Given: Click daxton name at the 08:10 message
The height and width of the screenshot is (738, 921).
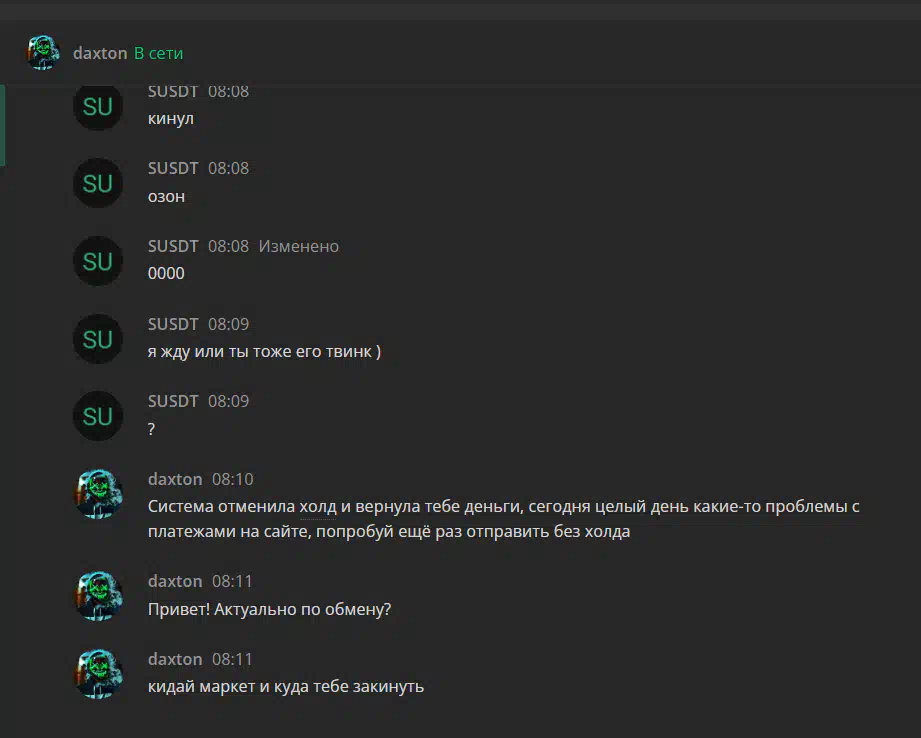Looking at the screenshot, I should pos(175,479).
